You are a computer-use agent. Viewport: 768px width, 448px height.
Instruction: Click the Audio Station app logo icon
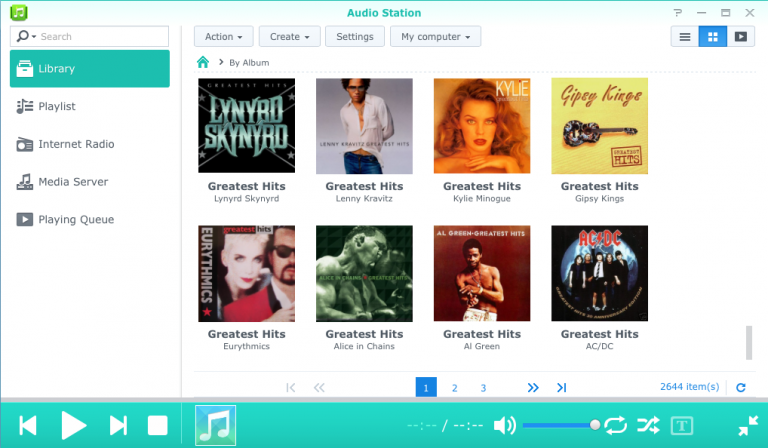point(19,12)
